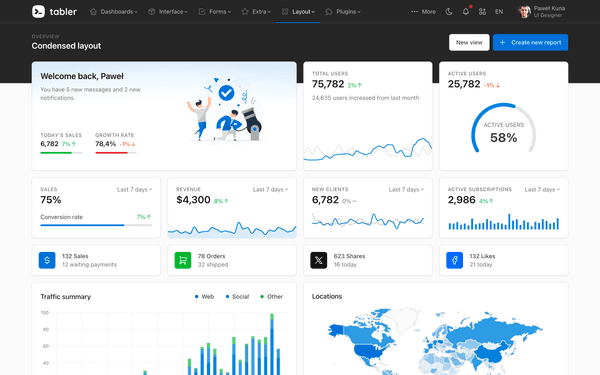The width and height of the screenshot is (600, 375).
Task: Toggle dark mode moon icon
Action: (x=449, y=12)
